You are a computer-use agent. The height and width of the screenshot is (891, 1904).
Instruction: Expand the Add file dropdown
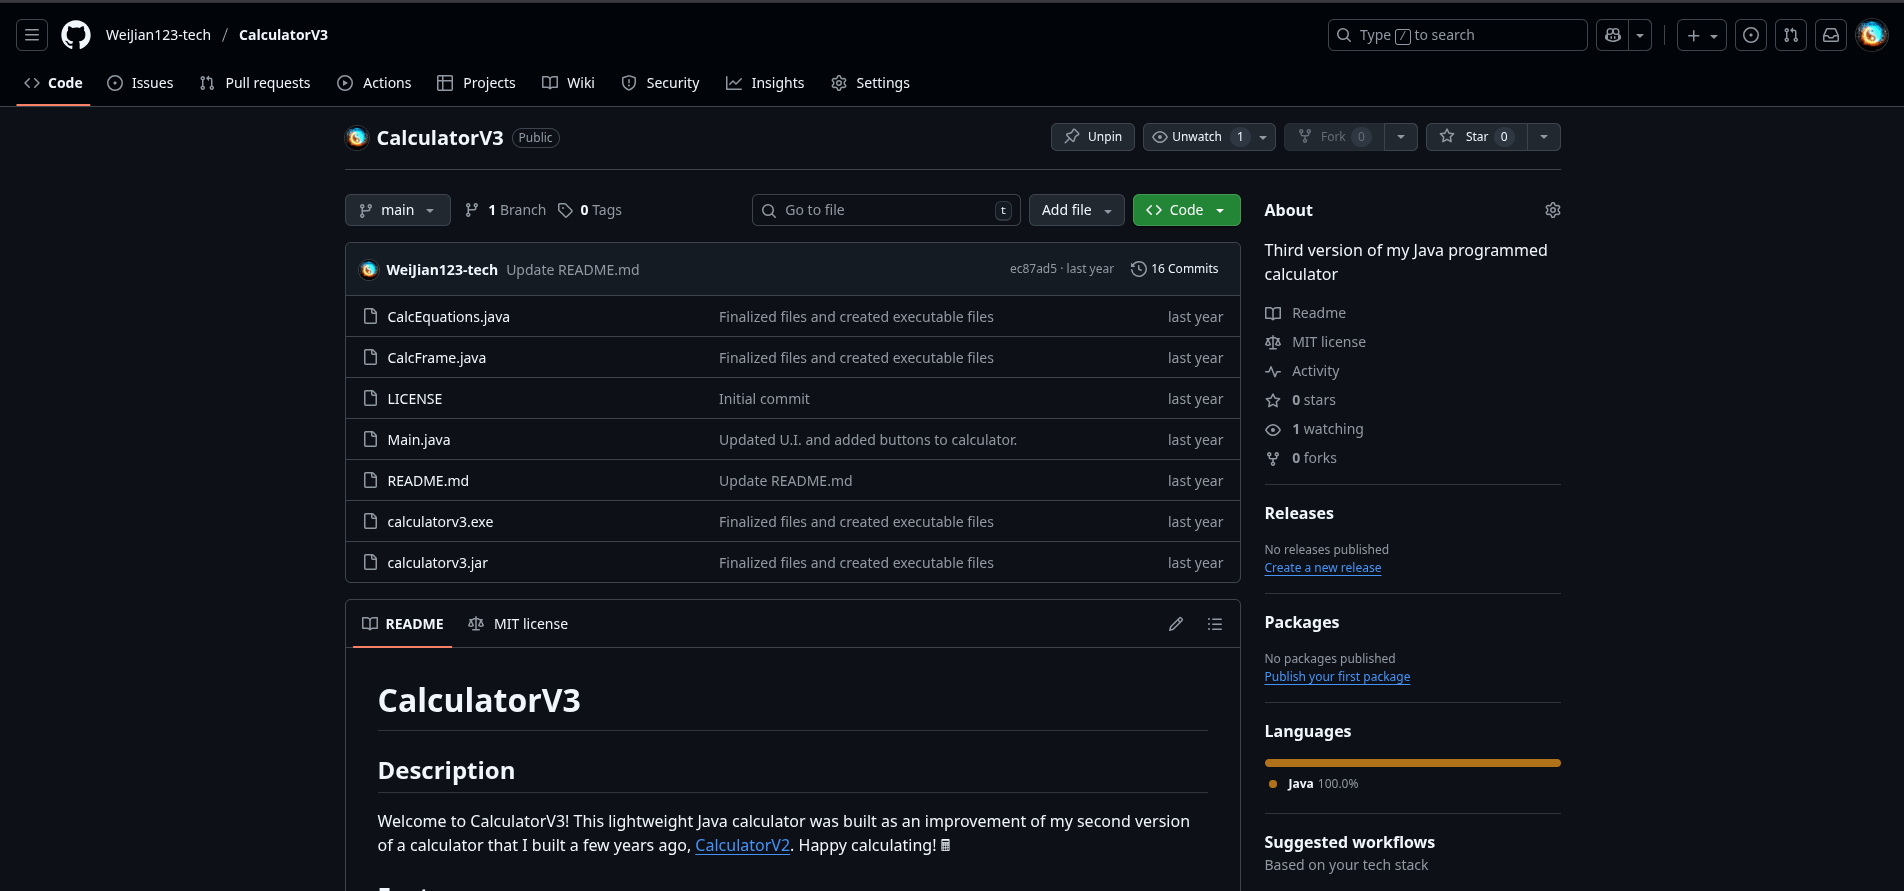pyautogui.click(x=1077, y=210)
